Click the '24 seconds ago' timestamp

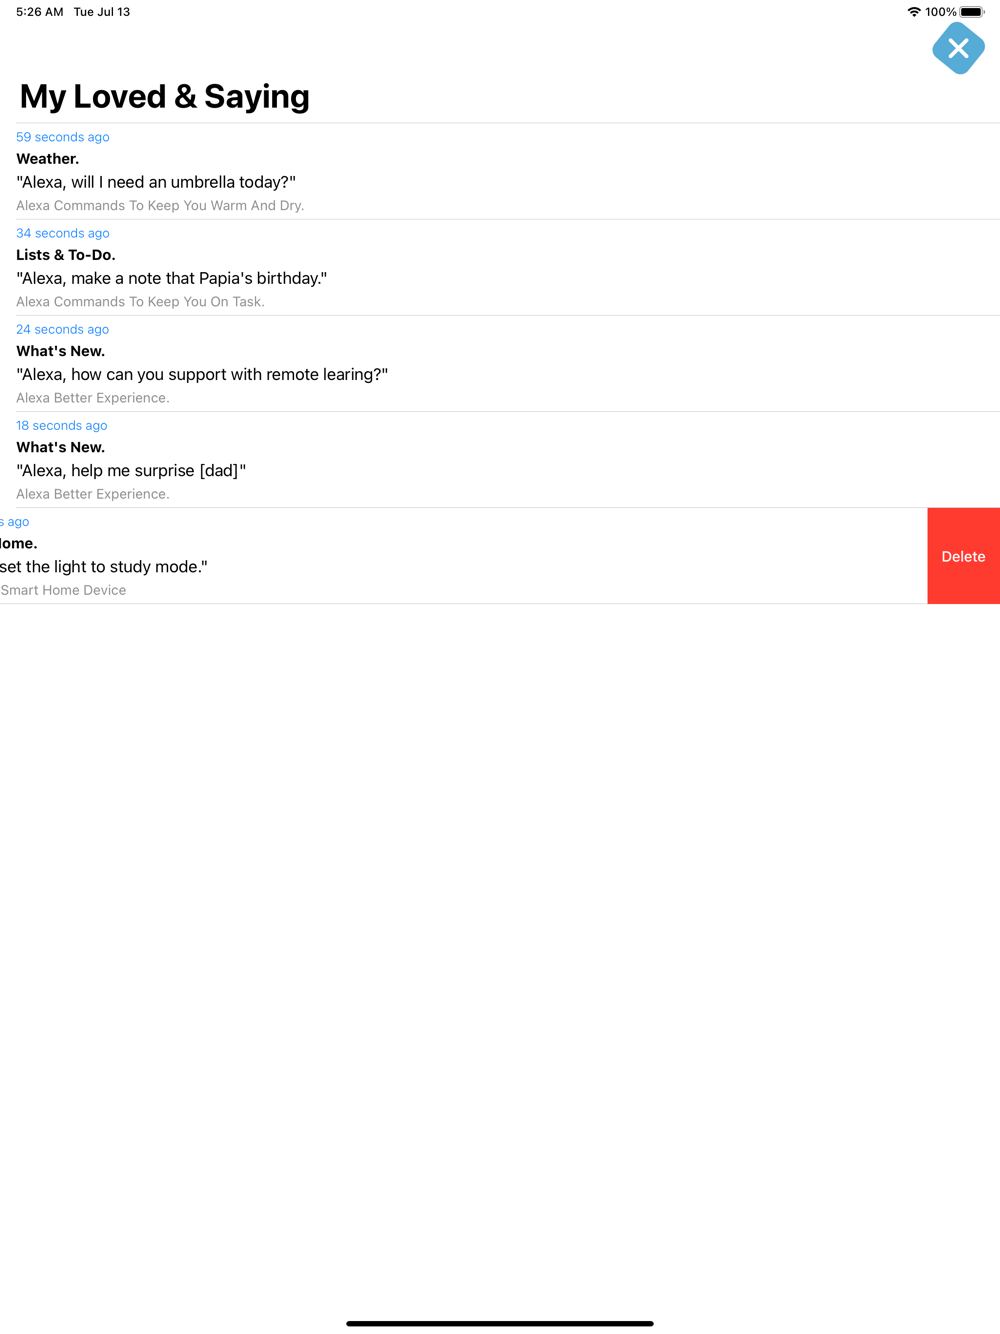(62, 329)
